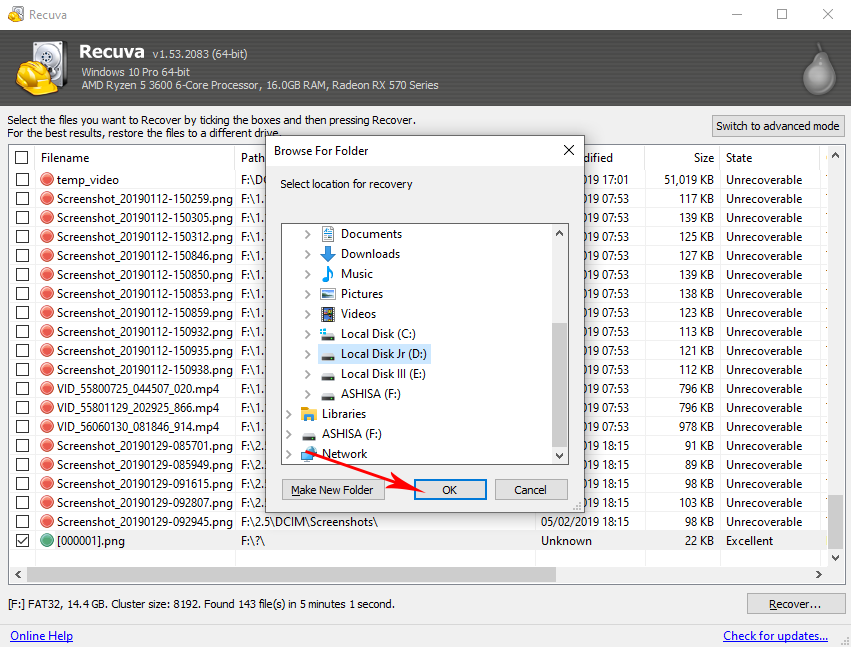Viewport: 851px width, 647px height.
Task: Select ASHISA (F:) under Libraries in tree
Action: (x=352, y=434)
